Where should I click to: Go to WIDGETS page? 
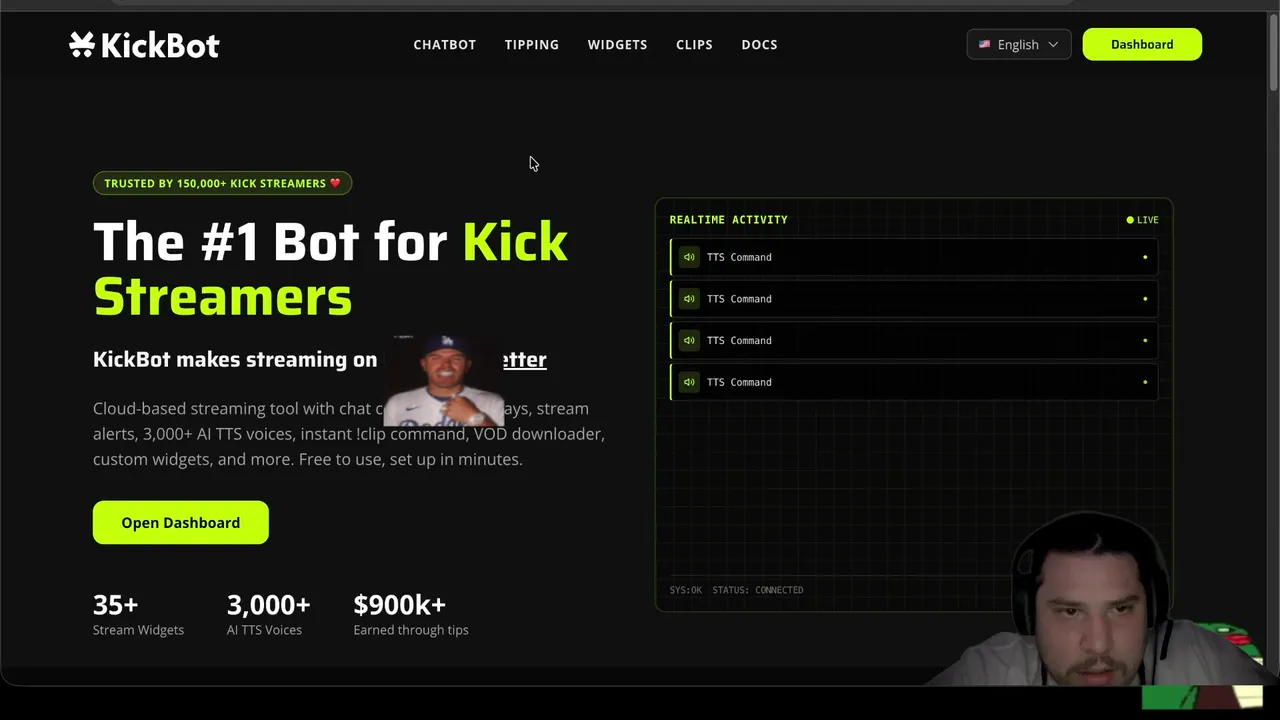point(617,45)
